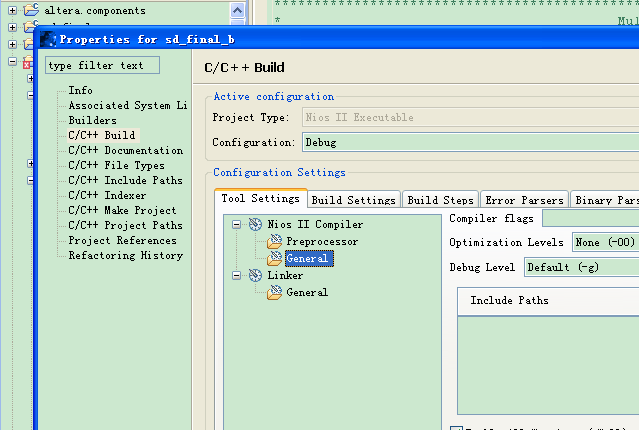Switch to the Tool Settings tab

pos(260,198)
